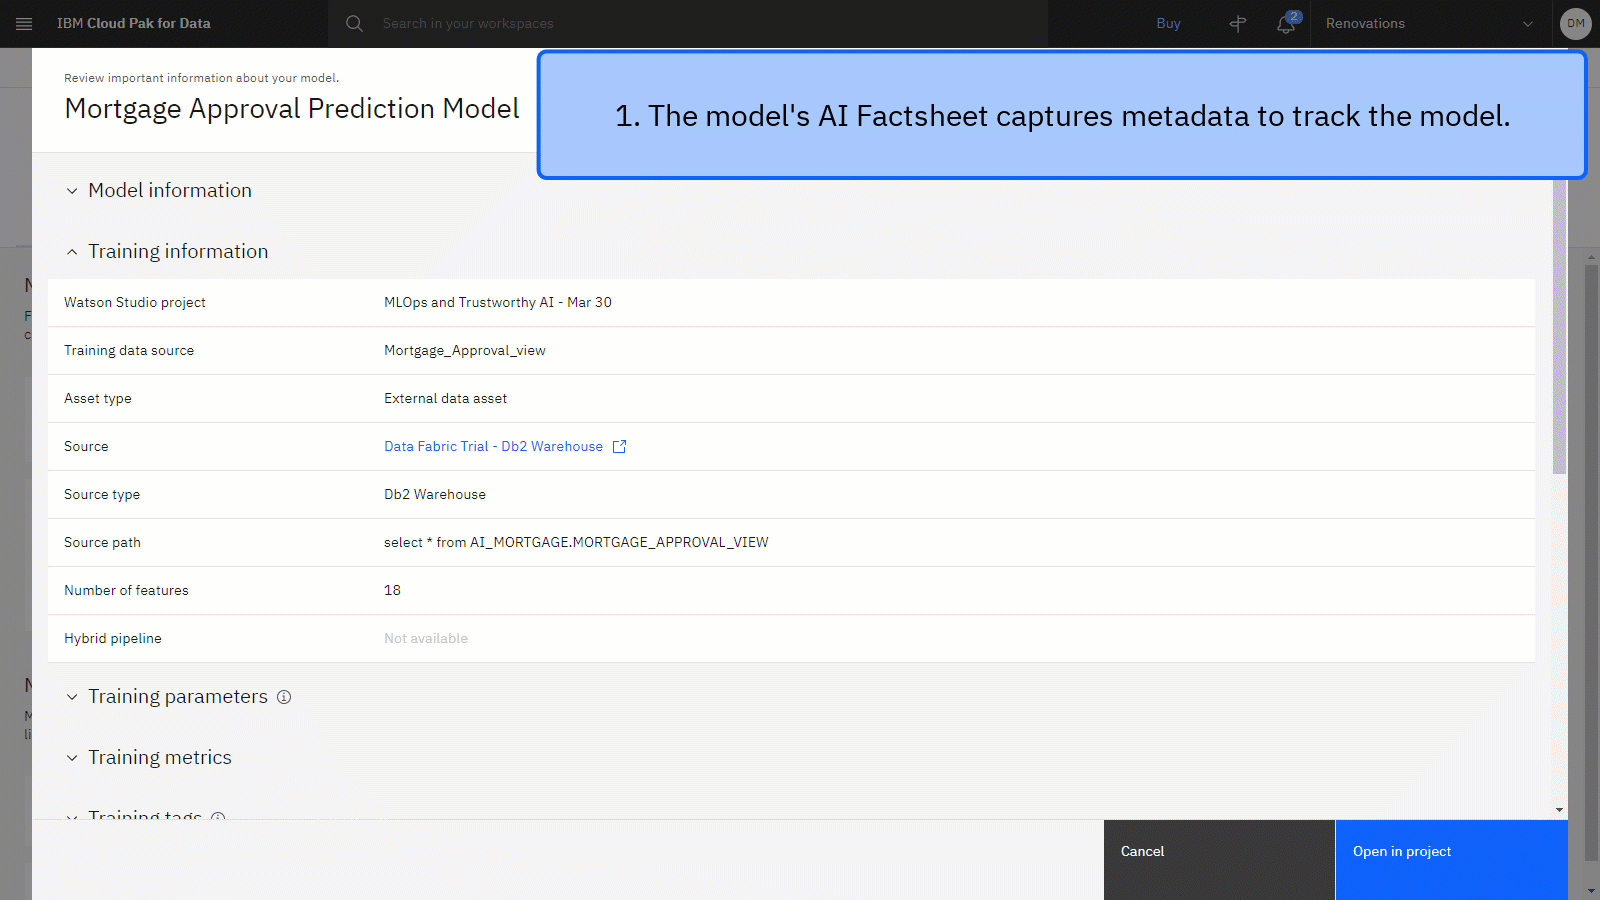
Task: Open Data Fabric Trial - Db2 Warehouse link
Action: tap(493, 447)
